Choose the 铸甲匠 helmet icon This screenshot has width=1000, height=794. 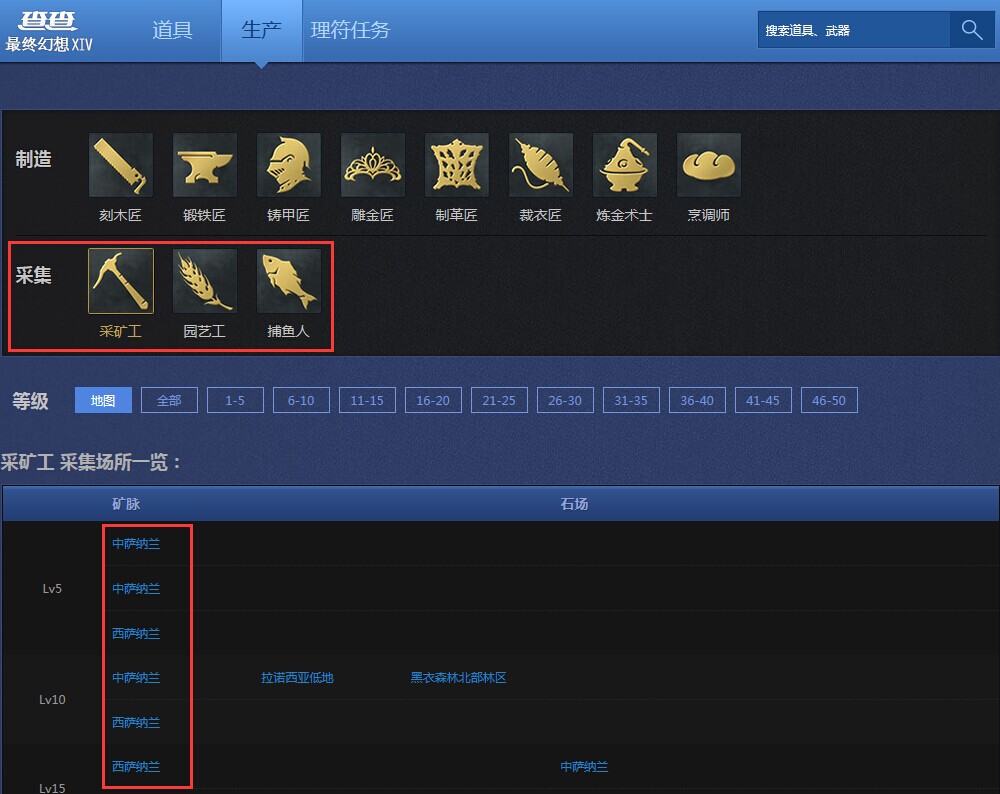[x=288, y=165]
